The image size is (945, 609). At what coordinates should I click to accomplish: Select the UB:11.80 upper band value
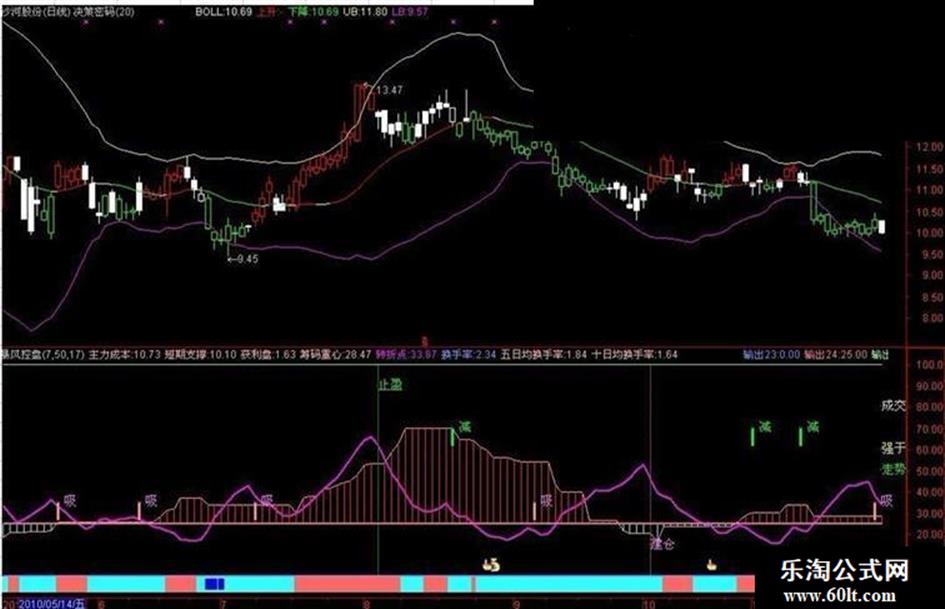[x=365, y=11]
